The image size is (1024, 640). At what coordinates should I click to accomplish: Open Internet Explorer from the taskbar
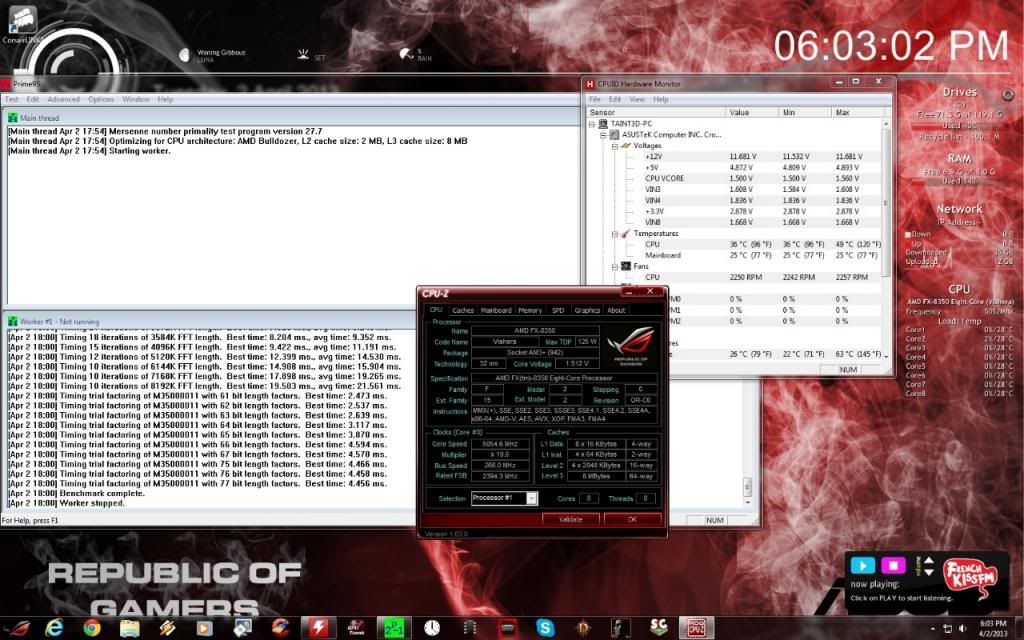point(55,627)
